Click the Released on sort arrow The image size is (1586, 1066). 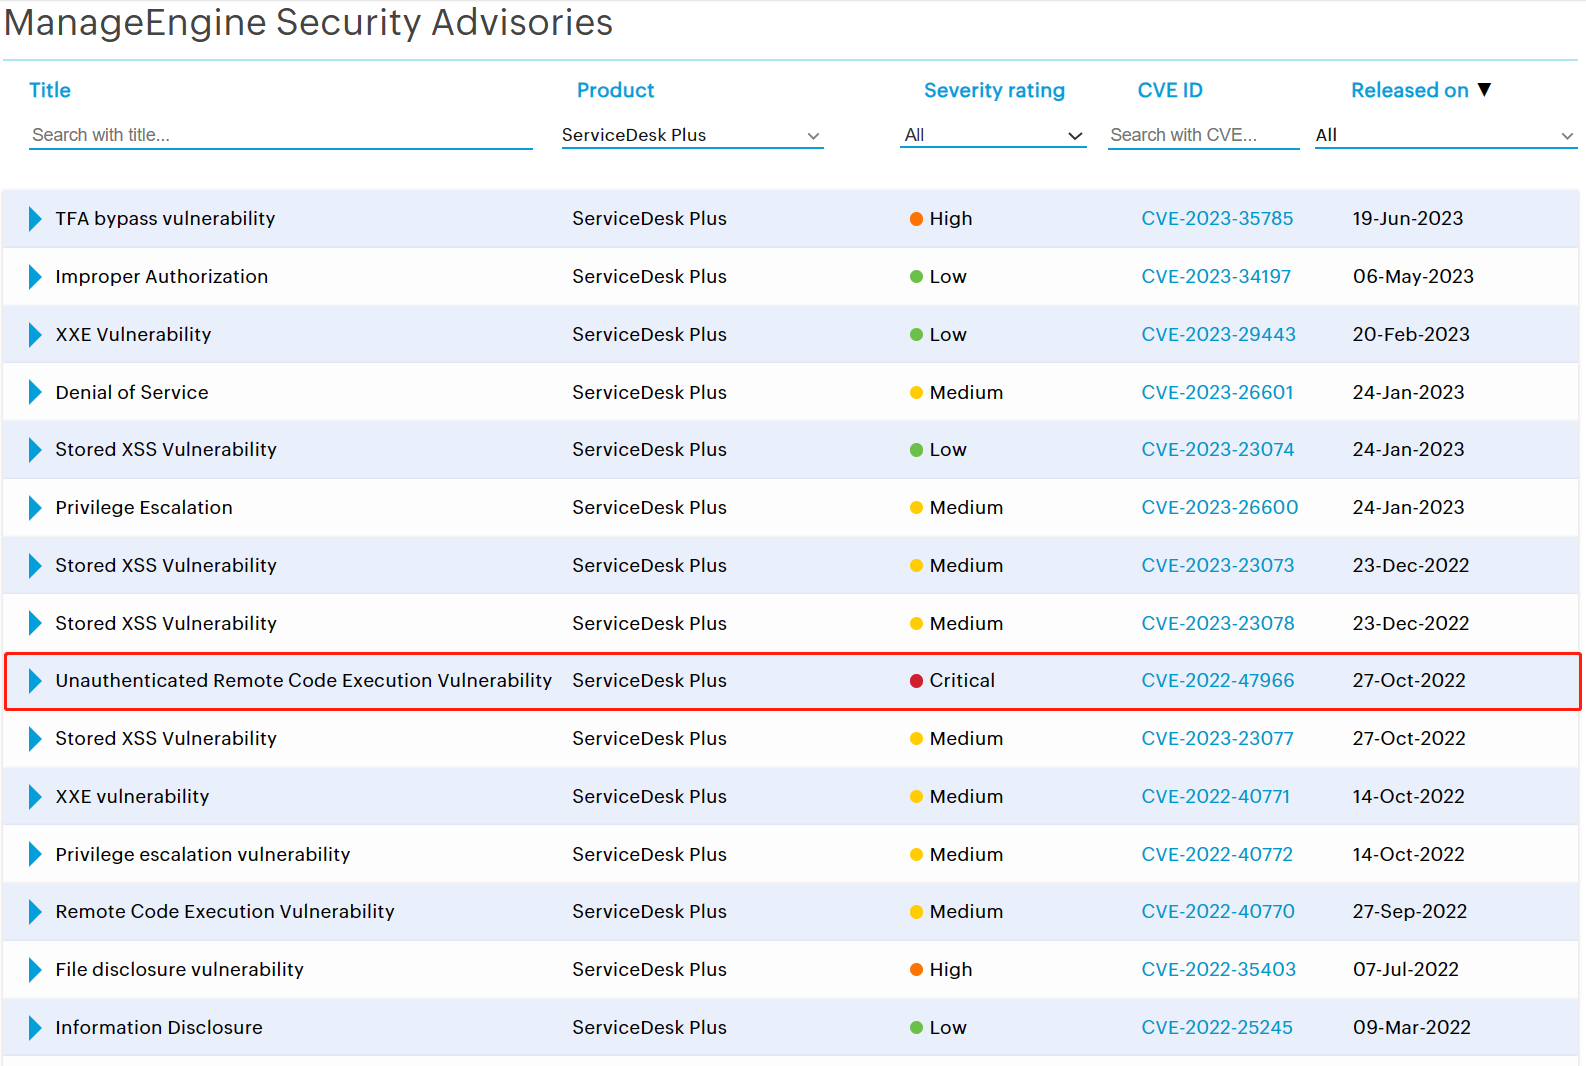click(x=1484, y=90)
